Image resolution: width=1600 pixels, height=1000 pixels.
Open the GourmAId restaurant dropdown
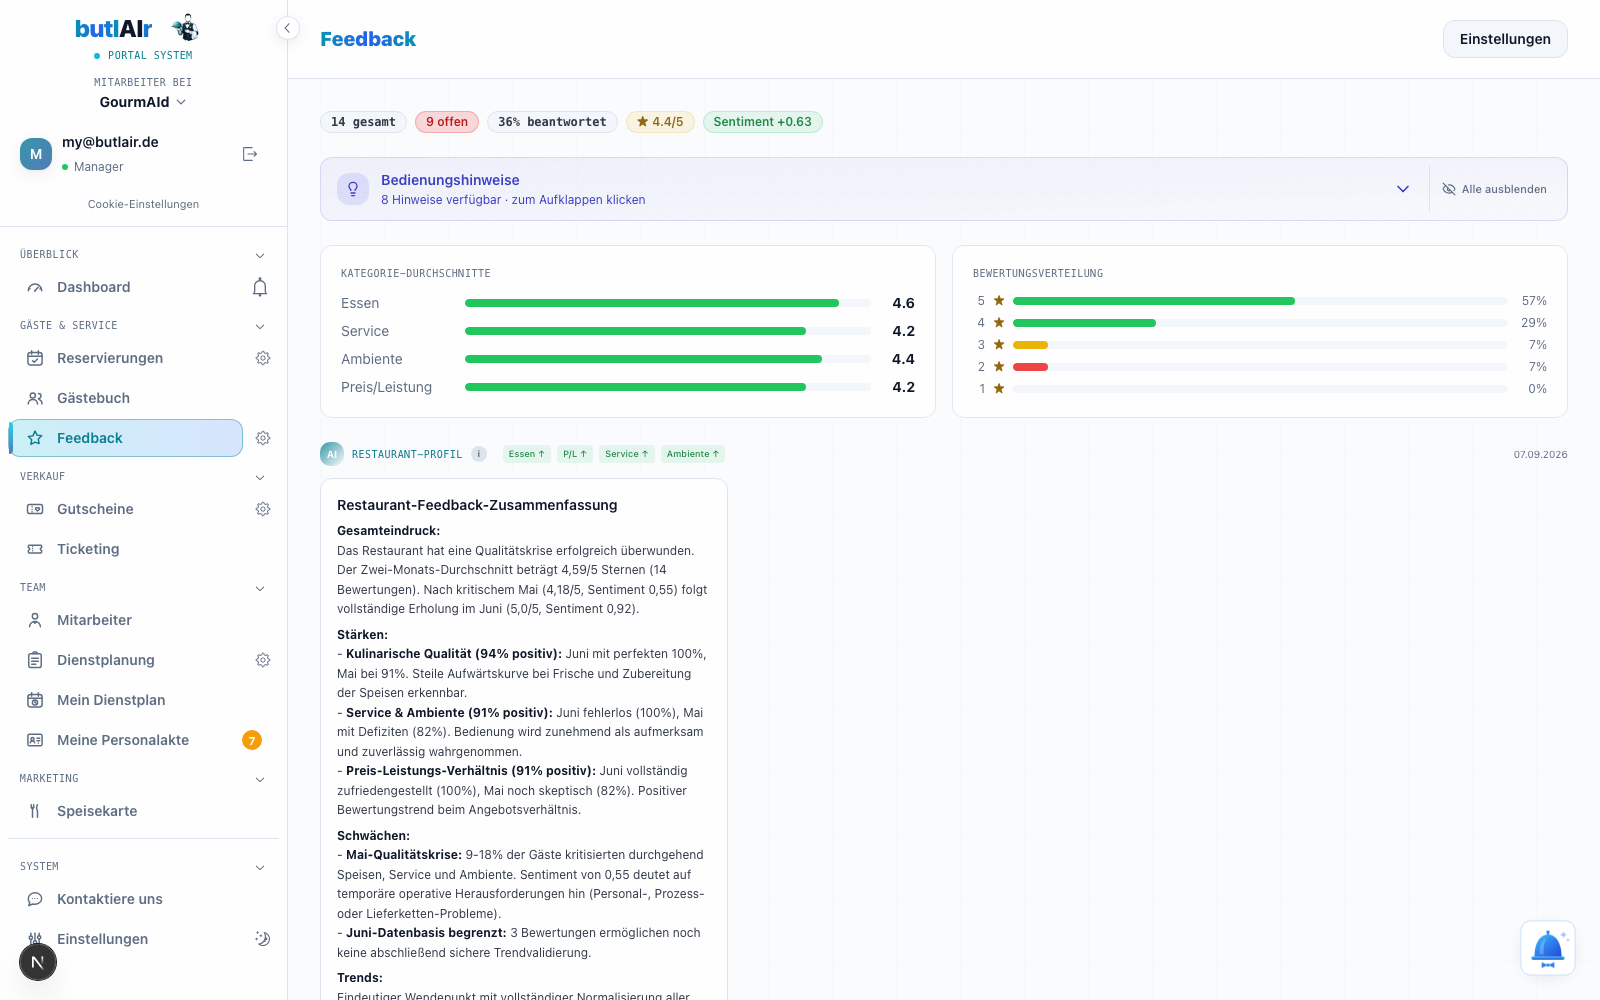pyautogui.click(x=143, y=102)
